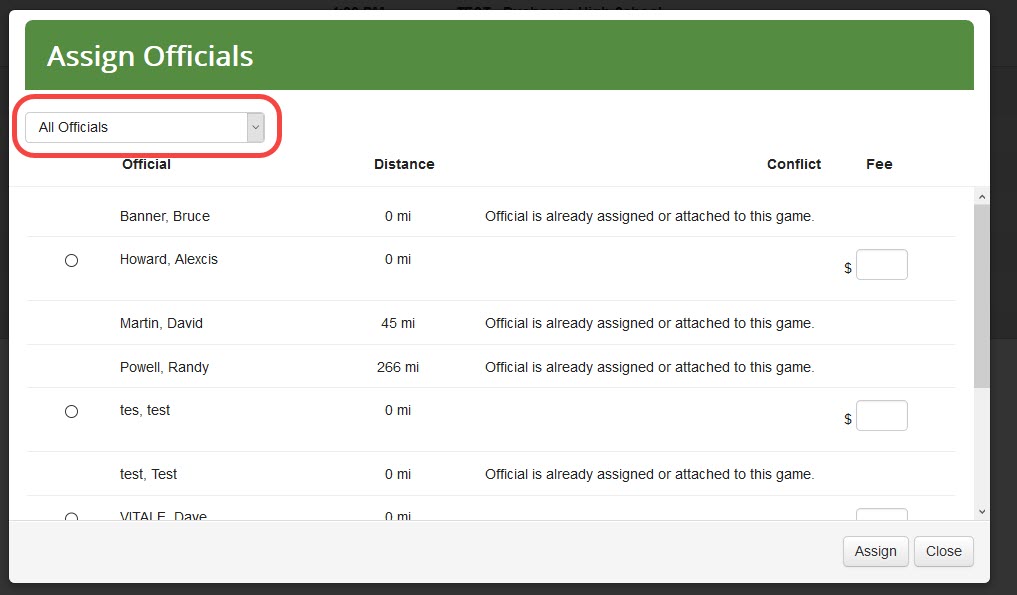Select the radio button for Howard, Alexcis
The image size is (1017, 595).
click(71, 260)
